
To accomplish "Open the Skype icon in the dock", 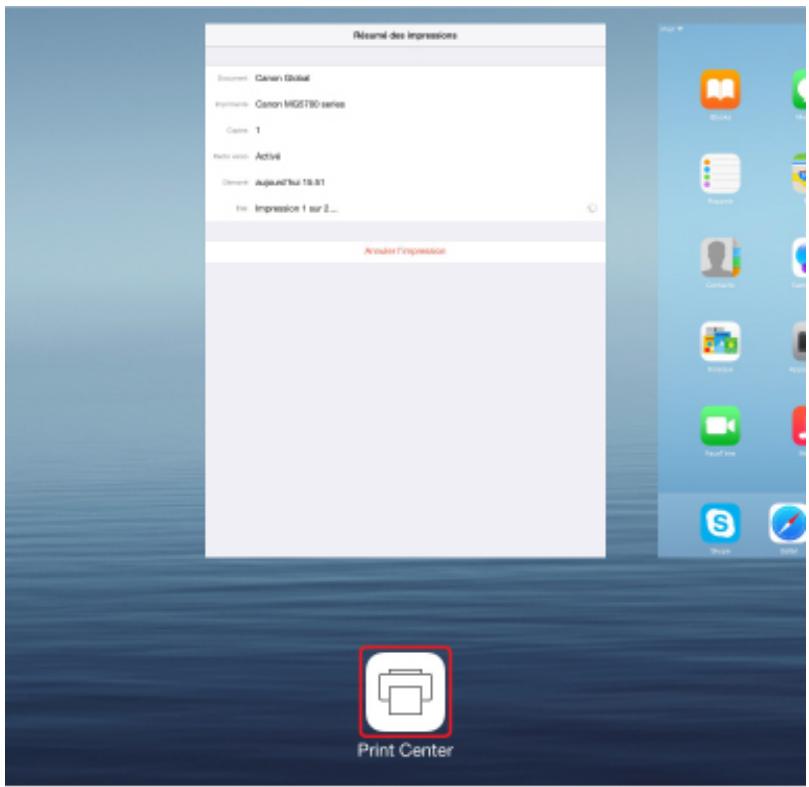I will click(x=720, y=523).
